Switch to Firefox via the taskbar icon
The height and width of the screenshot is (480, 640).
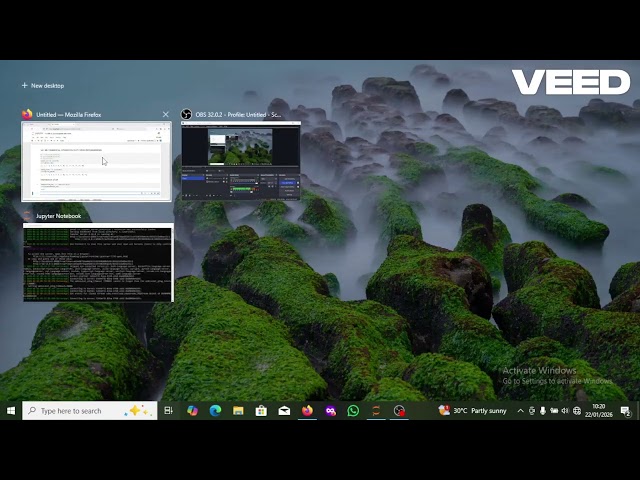[x=307, y=411]
